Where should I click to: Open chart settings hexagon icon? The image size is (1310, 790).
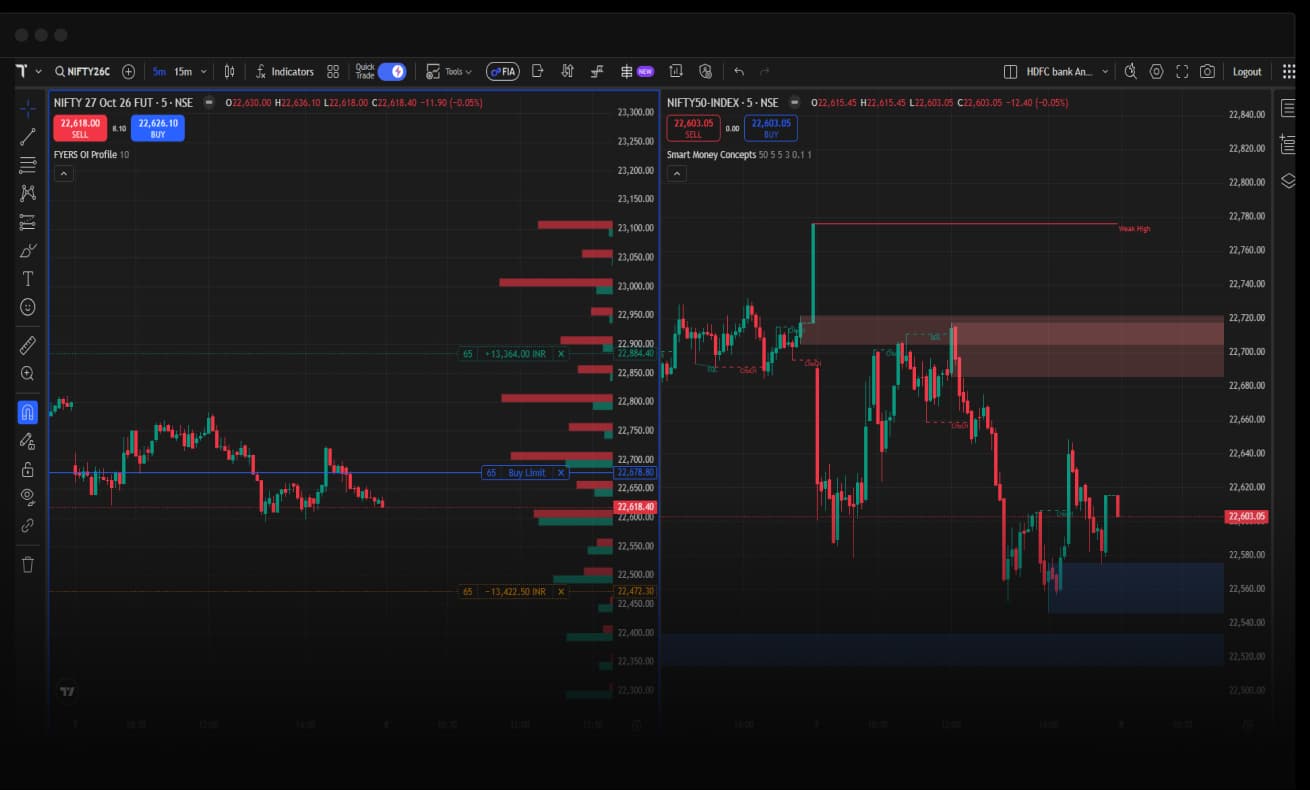click(1157, 71)
